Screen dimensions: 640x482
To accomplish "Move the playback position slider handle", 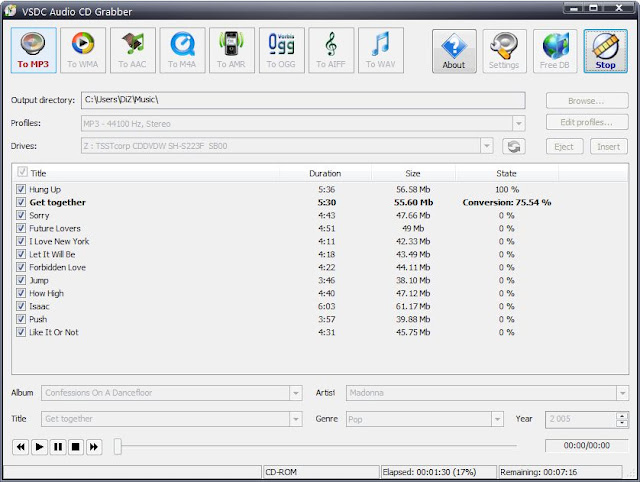I will (x=118, y=446).
